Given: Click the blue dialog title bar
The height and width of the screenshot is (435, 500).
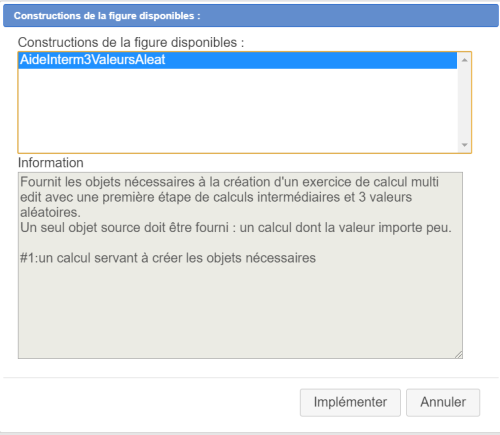Looking at the screenshot, I should (x=251, y=16).
